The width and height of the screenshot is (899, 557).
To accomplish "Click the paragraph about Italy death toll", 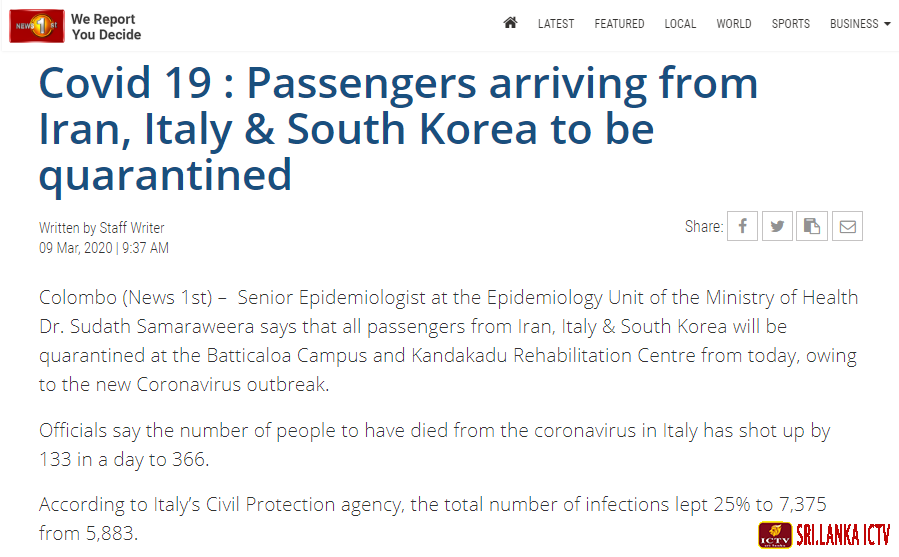I will (x=435, y=445).
